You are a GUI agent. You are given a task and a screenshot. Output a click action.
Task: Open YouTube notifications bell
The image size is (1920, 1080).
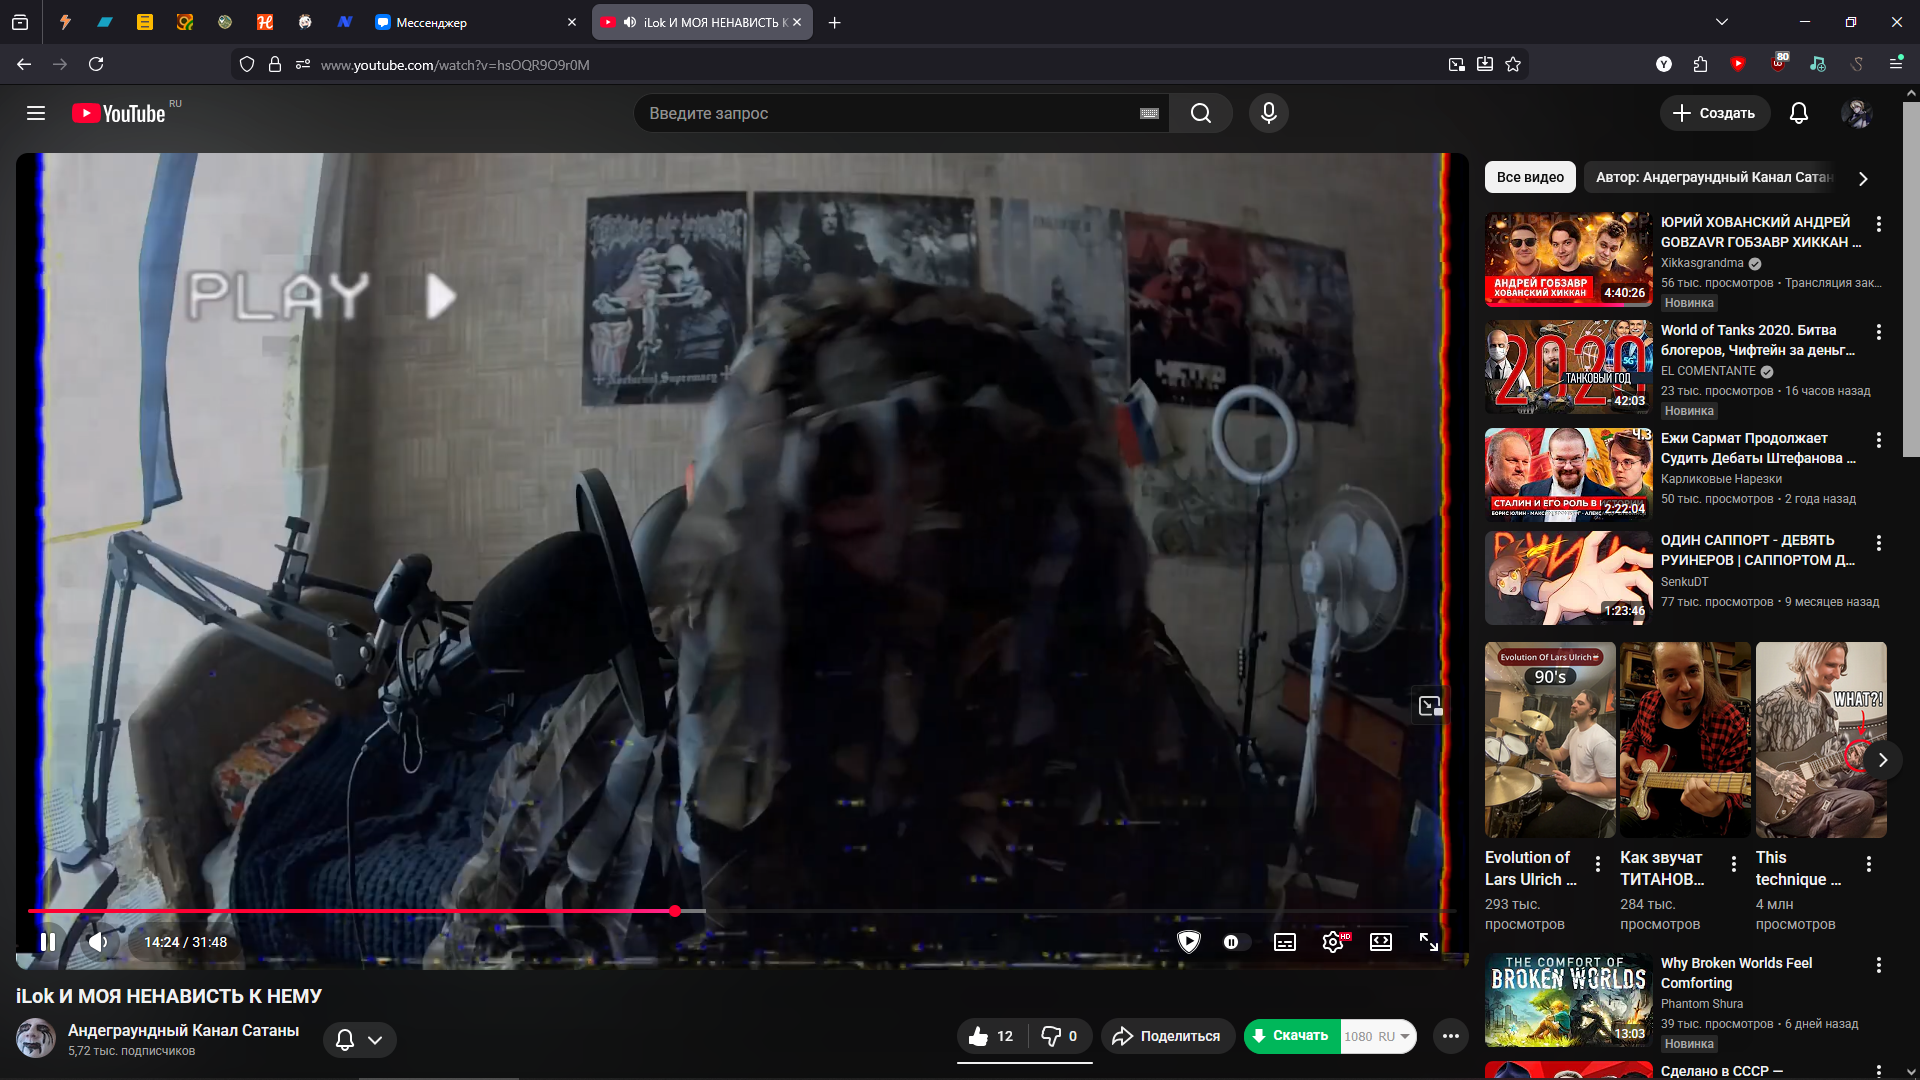(x=1798, y=113)
